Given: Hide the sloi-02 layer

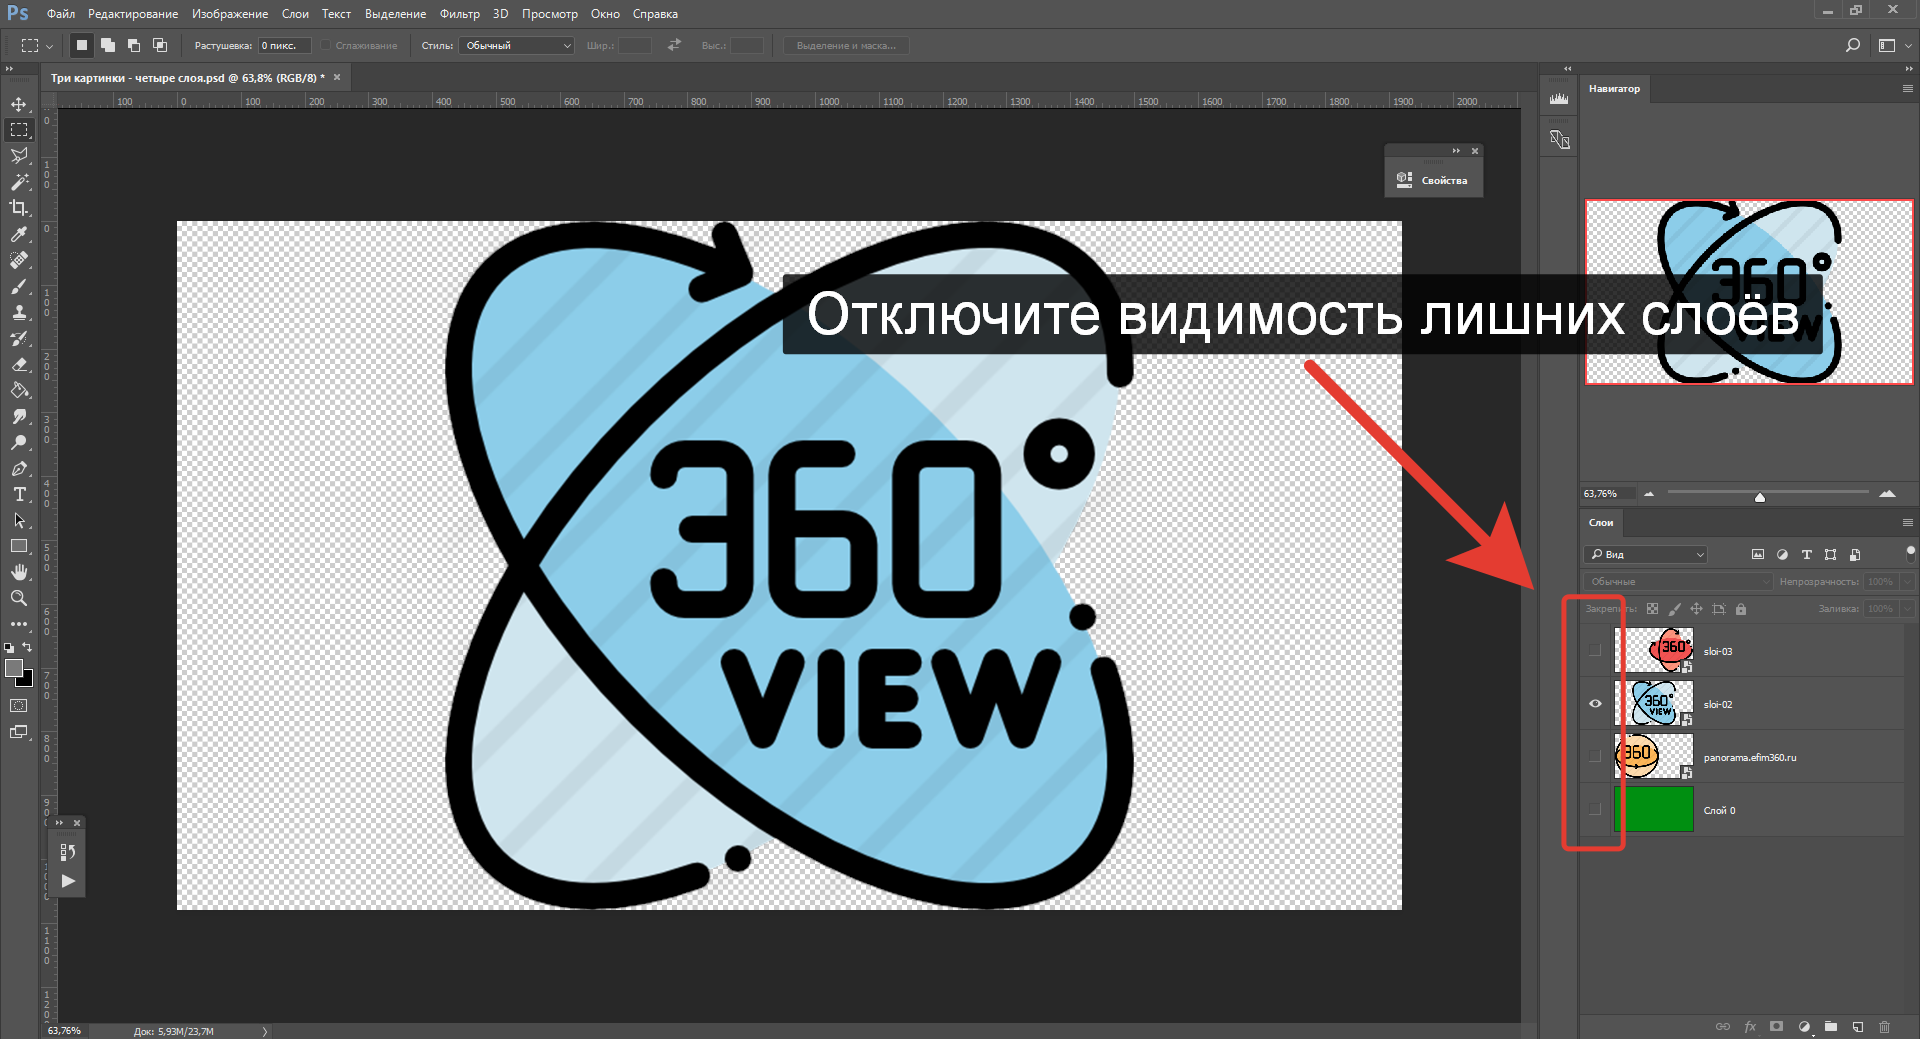Looking at the screenshot, I should coord(1595,704).
